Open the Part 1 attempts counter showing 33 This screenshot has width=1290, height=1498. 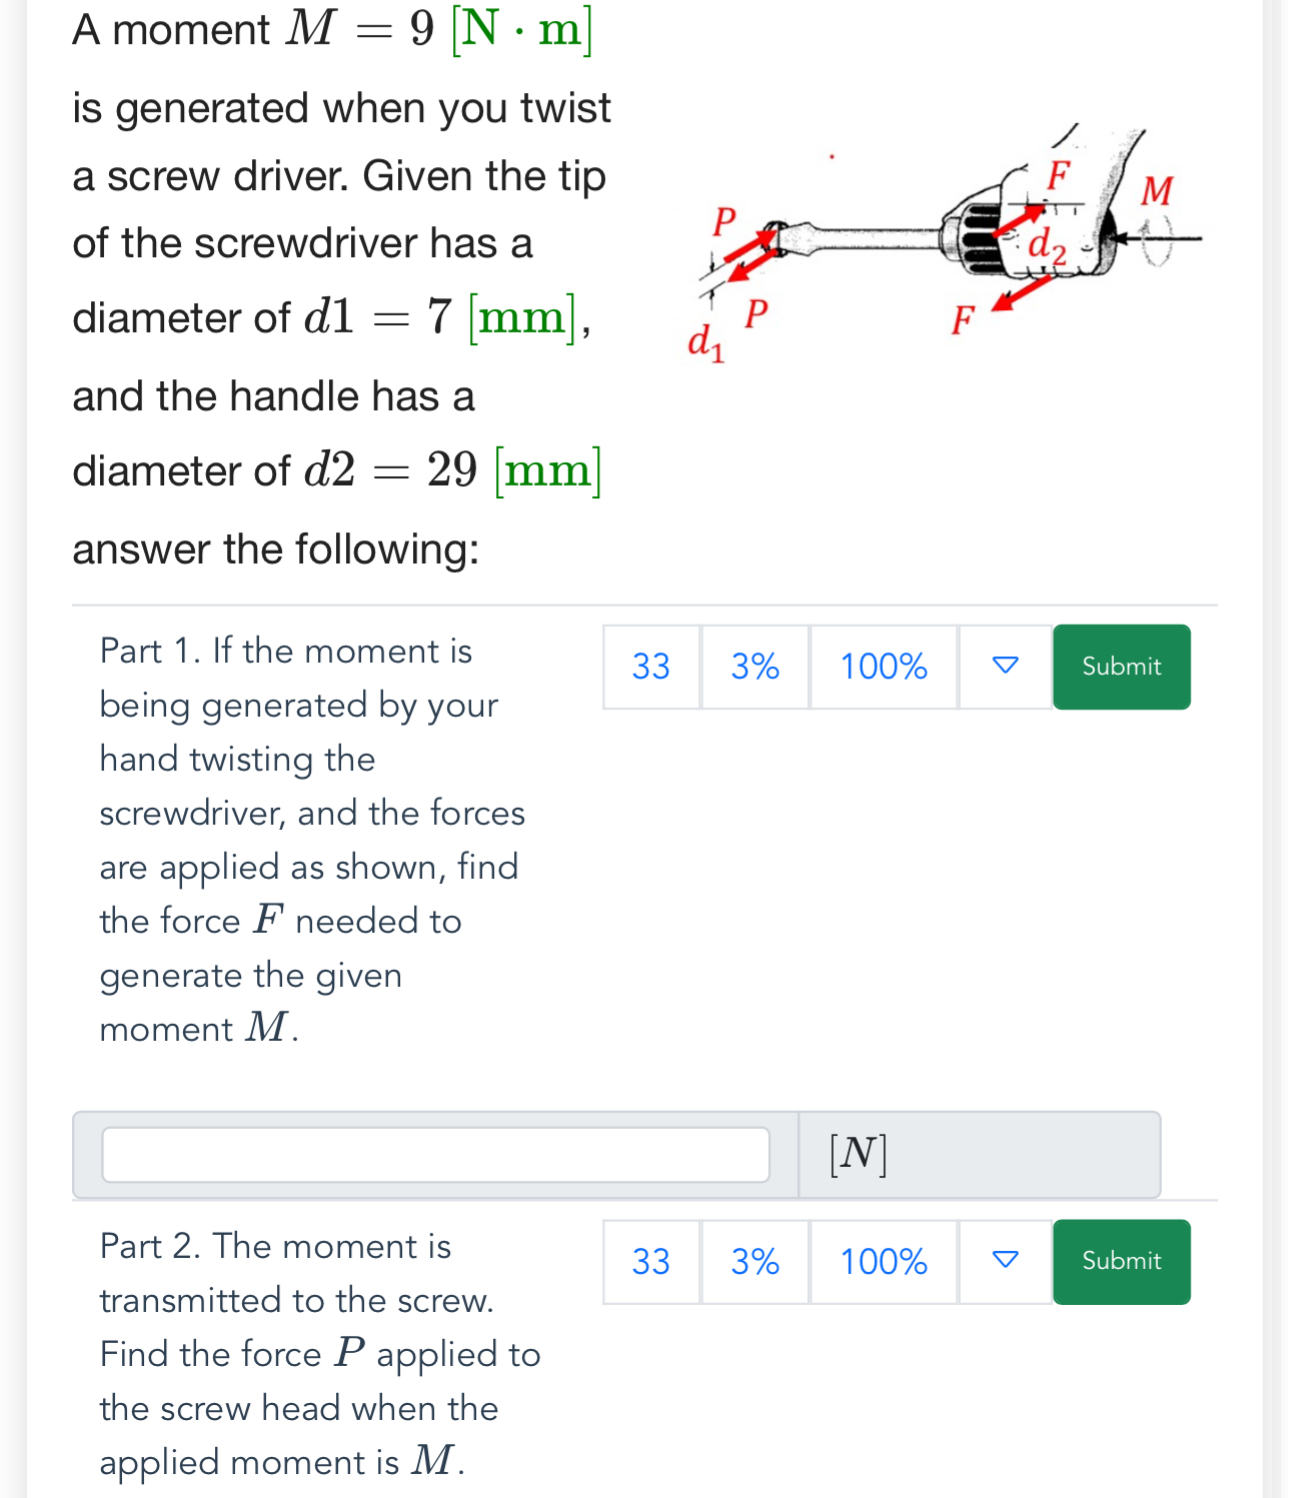pyautogui.click(x=651, y=666)
